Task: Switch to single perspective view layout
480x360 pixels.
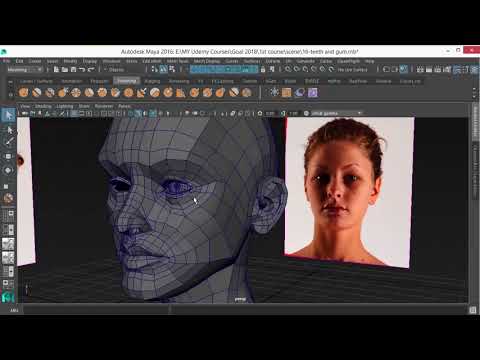Action: (x=8, y=215)
